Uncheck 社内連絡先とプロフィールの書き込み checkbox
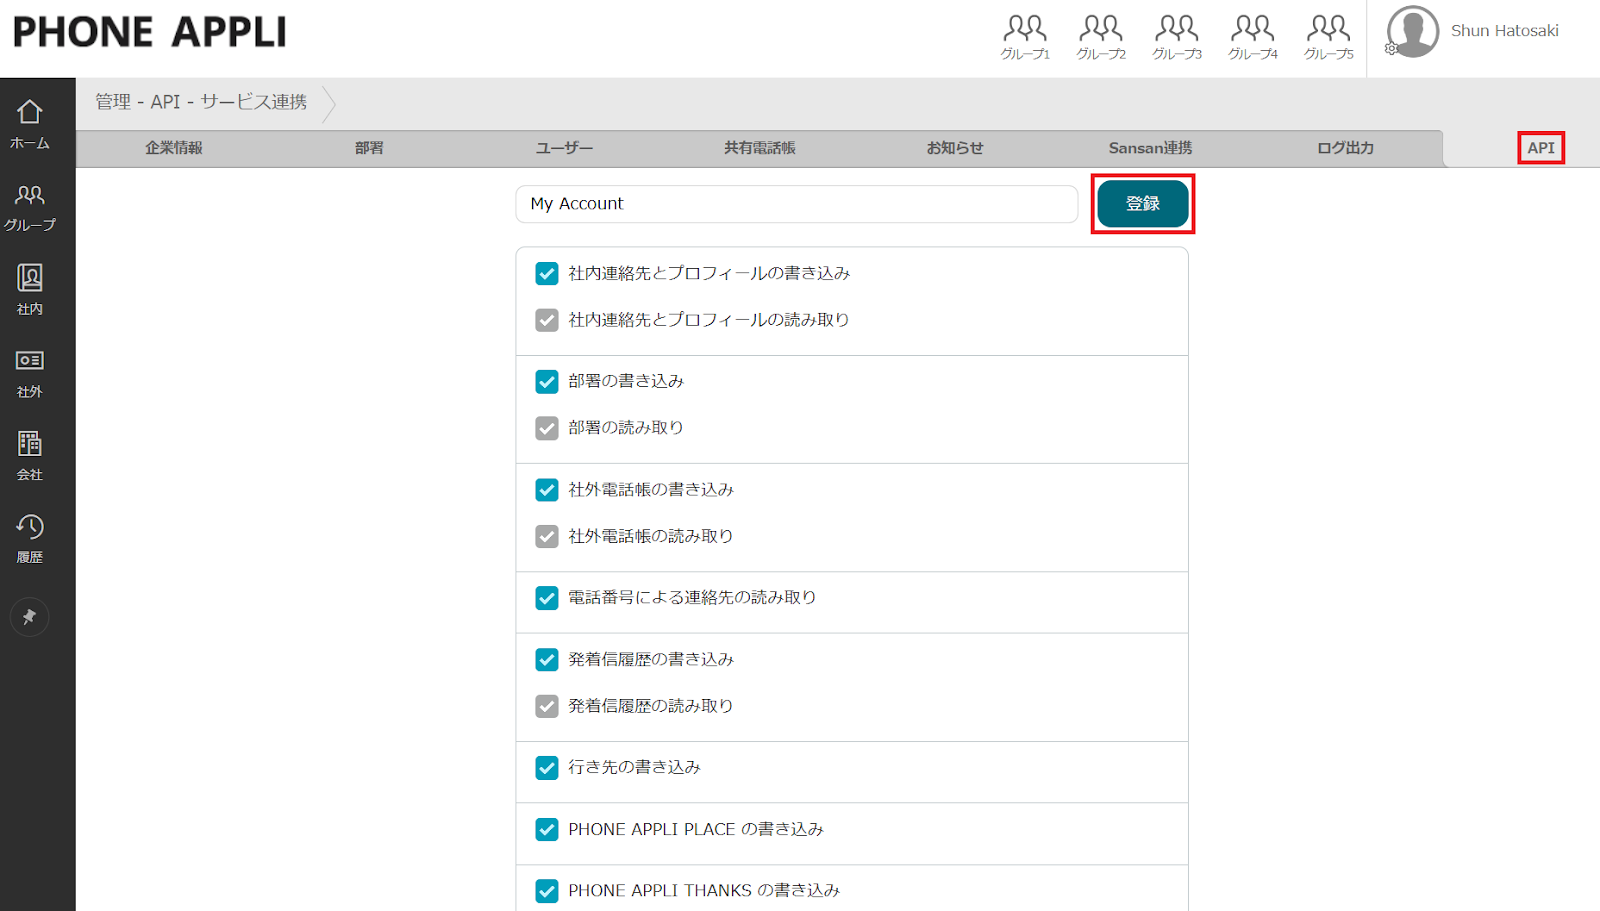 547,274
